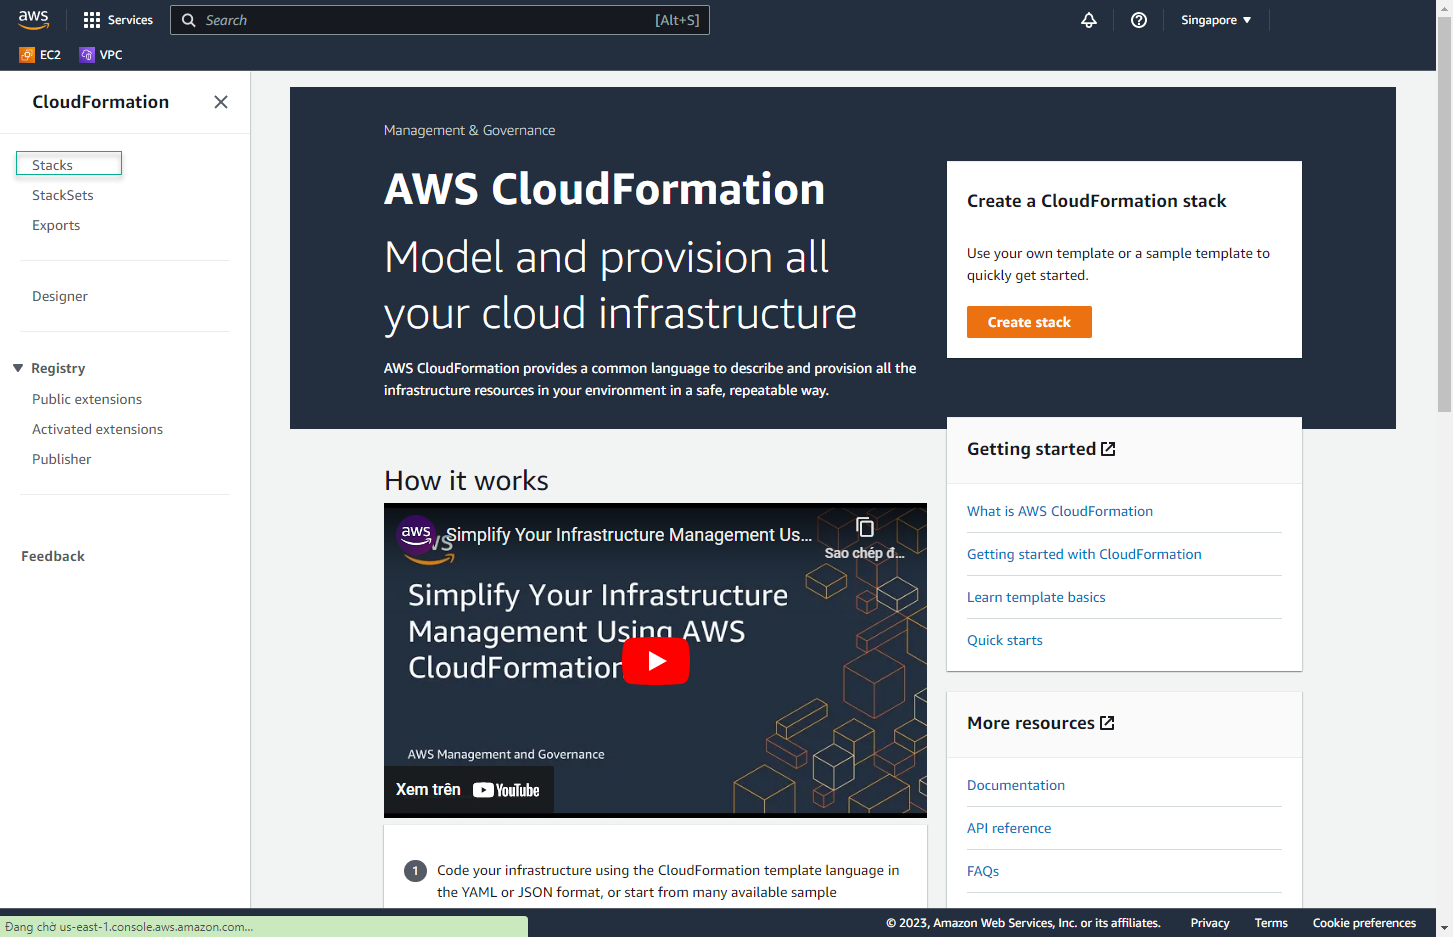1453x937 pixels.
Task: Open StackSets in the sidebar
Action: (63, 195)
